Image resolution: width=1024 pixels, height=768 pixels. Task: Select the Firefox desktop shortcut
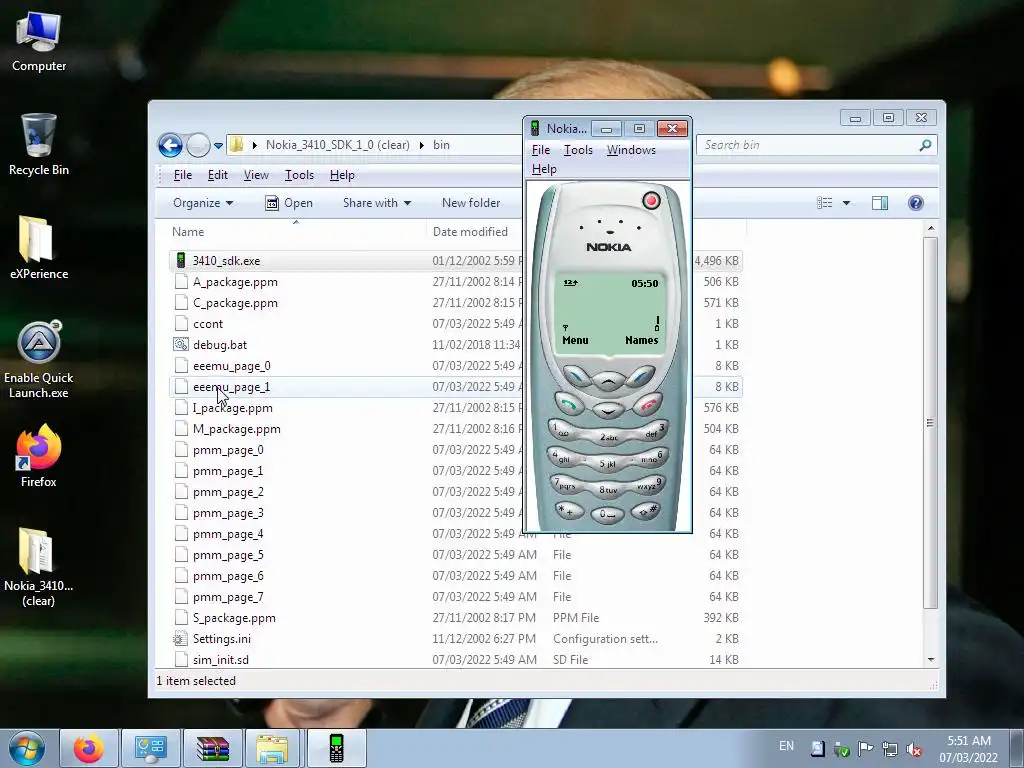39,456
